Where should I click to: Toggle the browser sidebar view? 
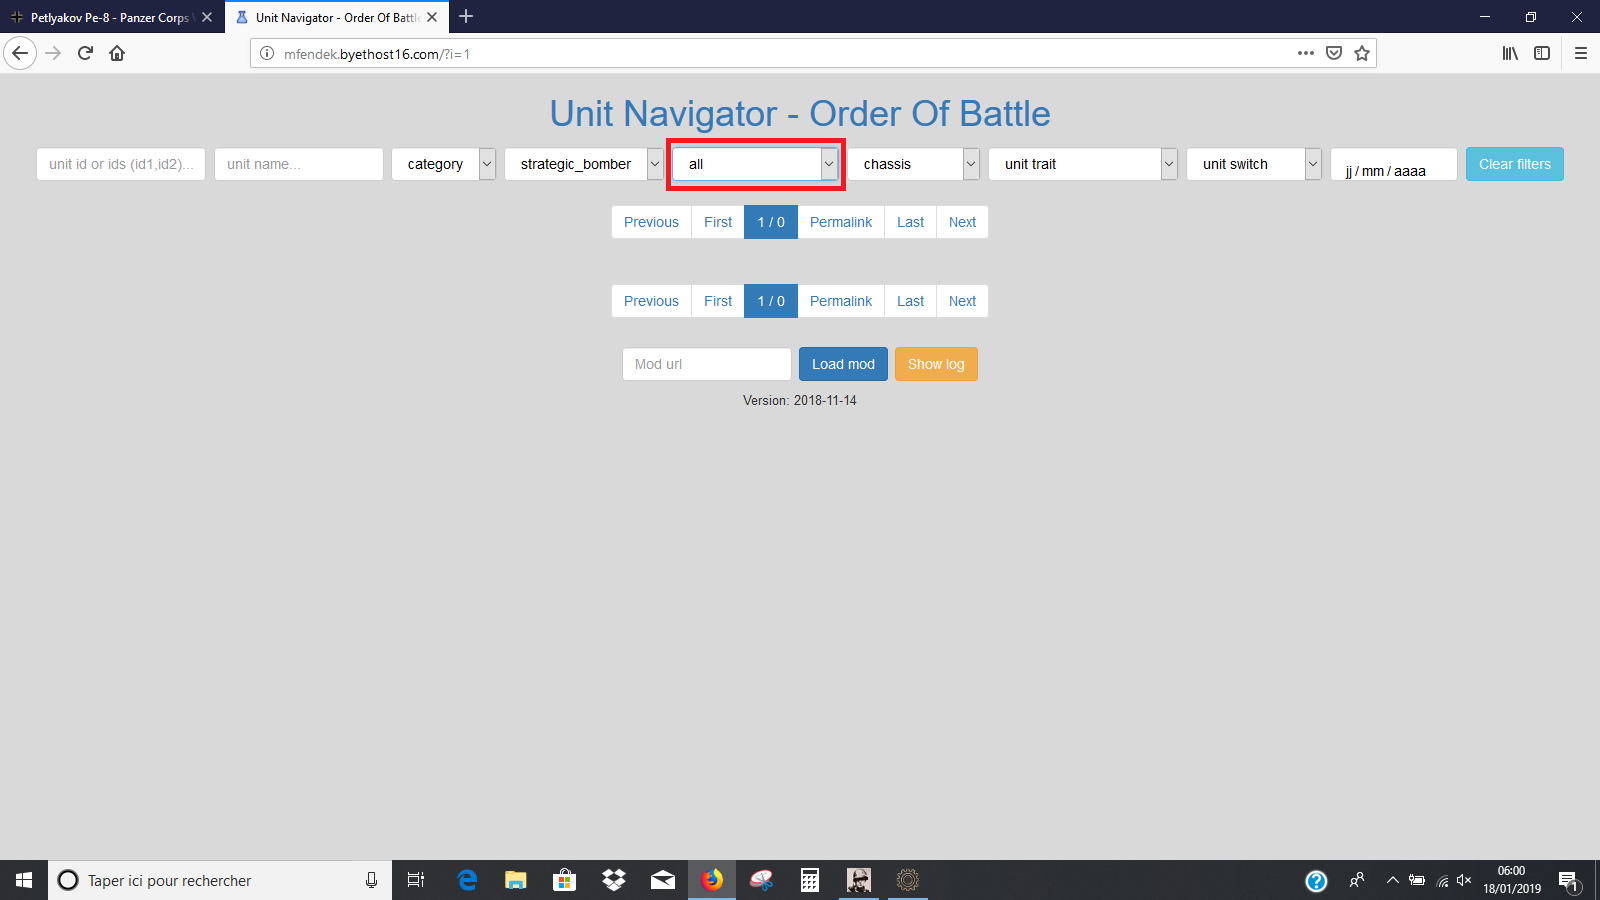1542,53
